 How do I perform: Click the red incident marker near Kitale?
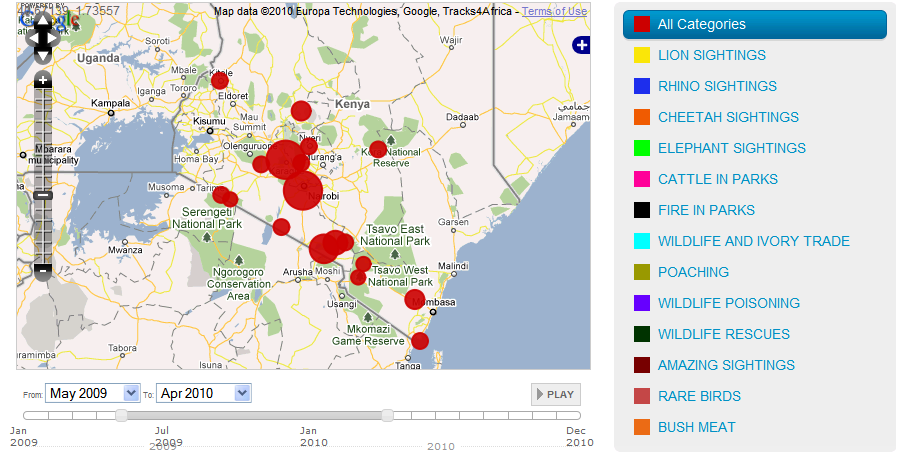click(220, 80)
